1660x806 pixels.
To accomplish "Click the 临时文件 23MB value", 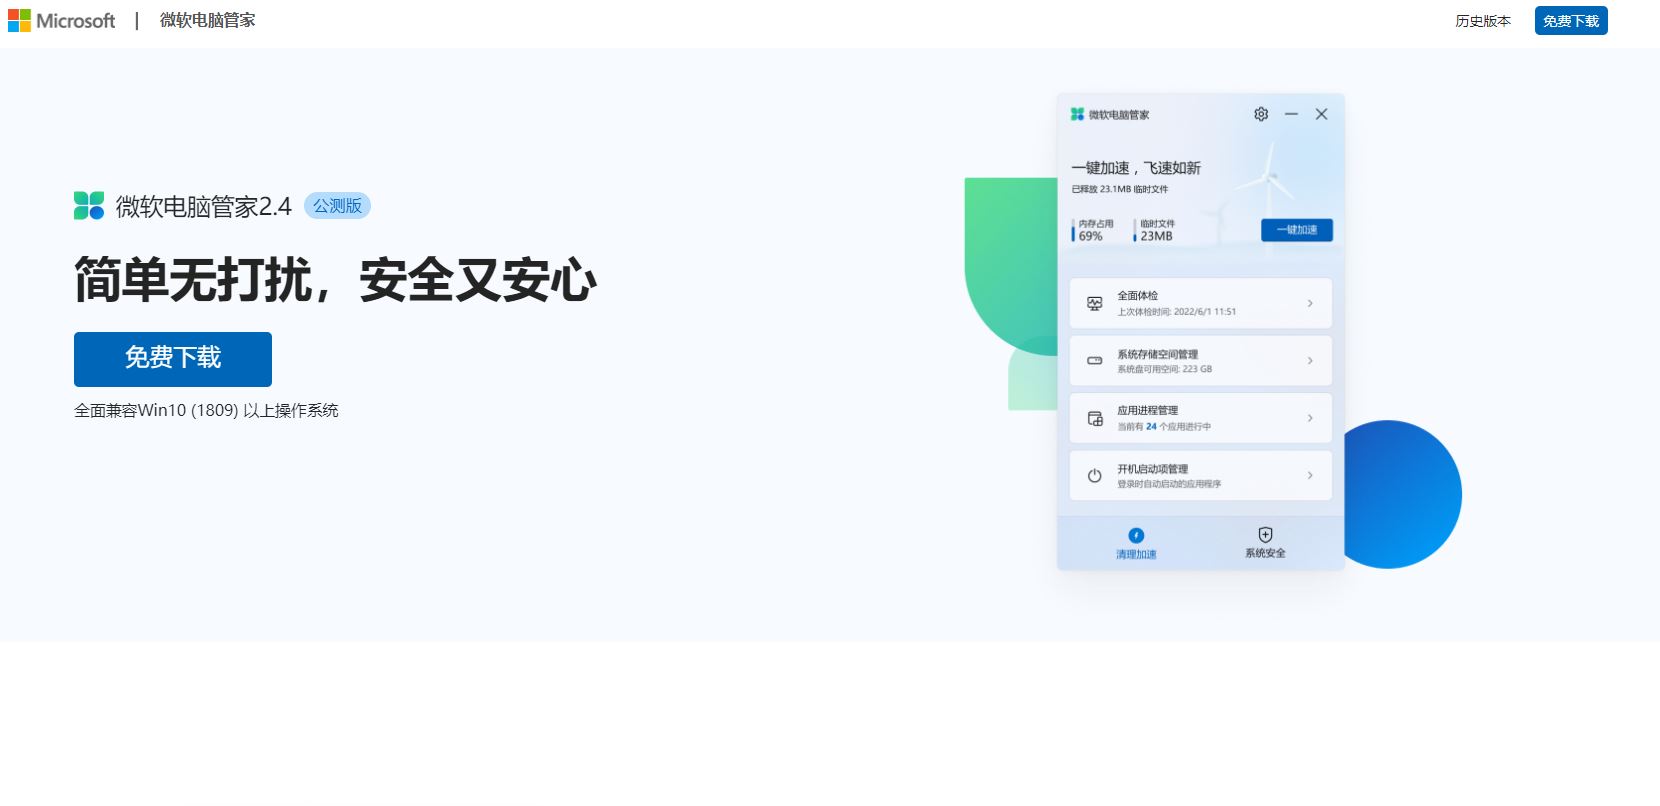I will 1156,236.
